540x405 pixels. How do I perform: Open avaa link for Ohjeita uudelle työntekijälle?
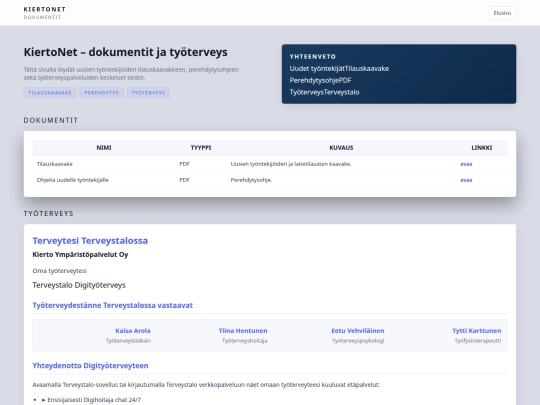tap(466, 180)
